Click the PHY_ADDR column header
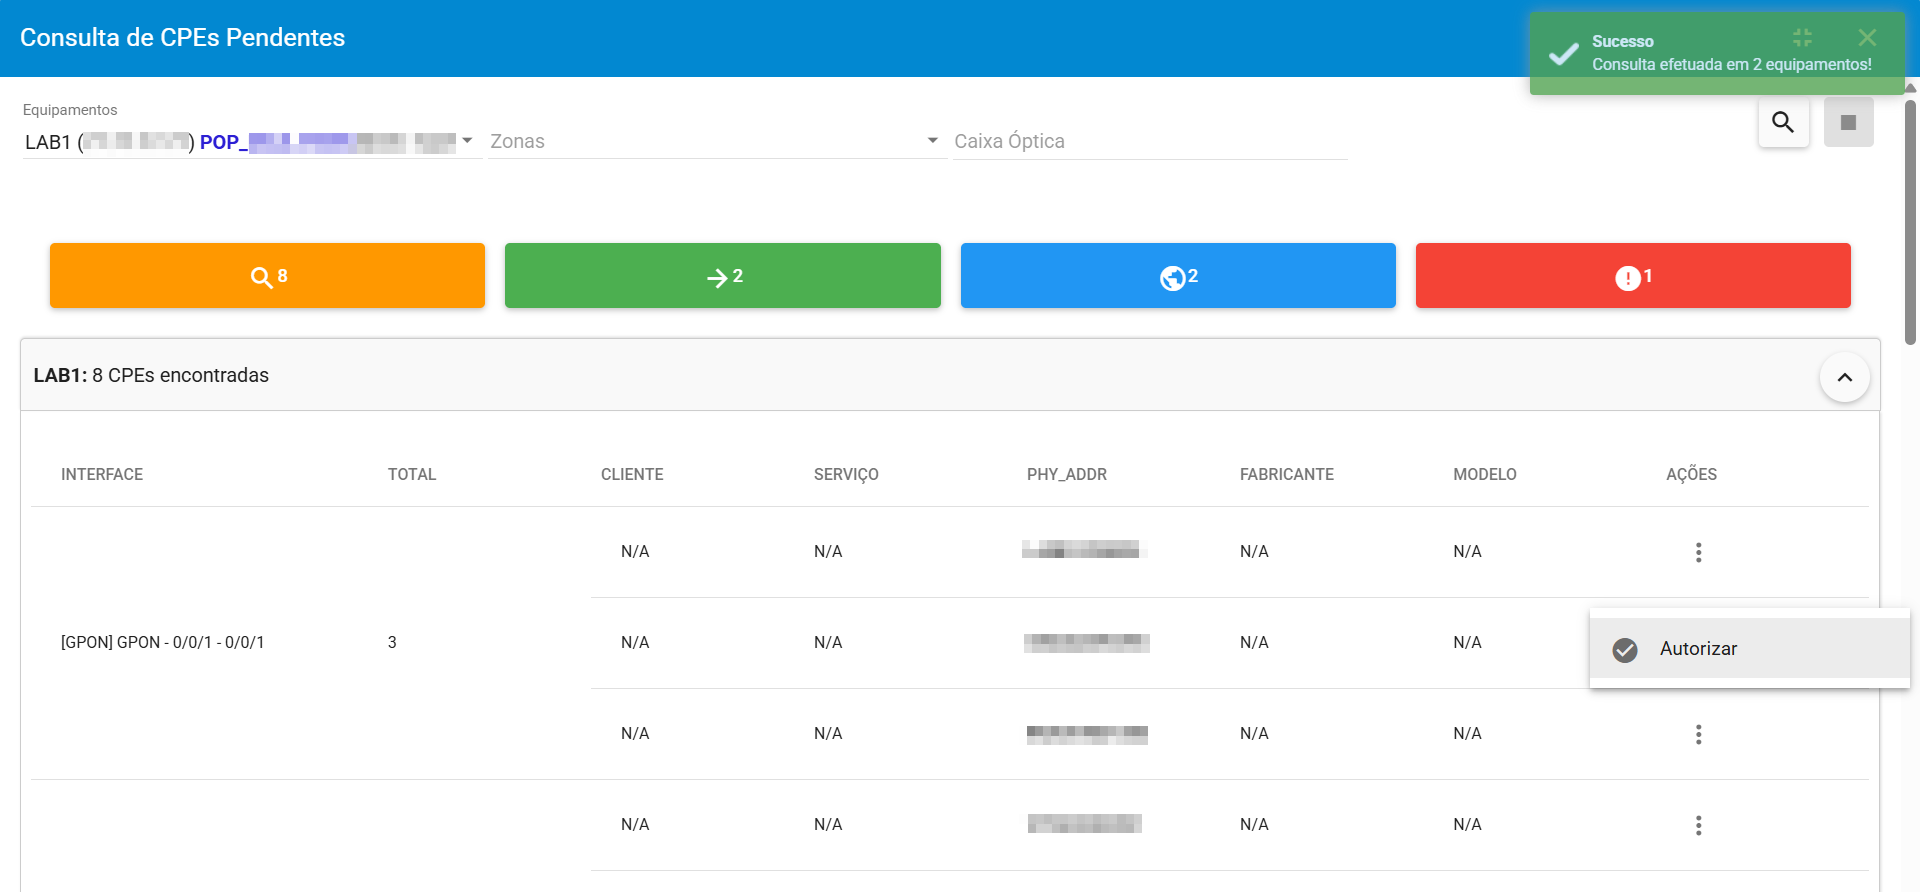Screen dimensions: 1920x892 (x=1067, y=474)
